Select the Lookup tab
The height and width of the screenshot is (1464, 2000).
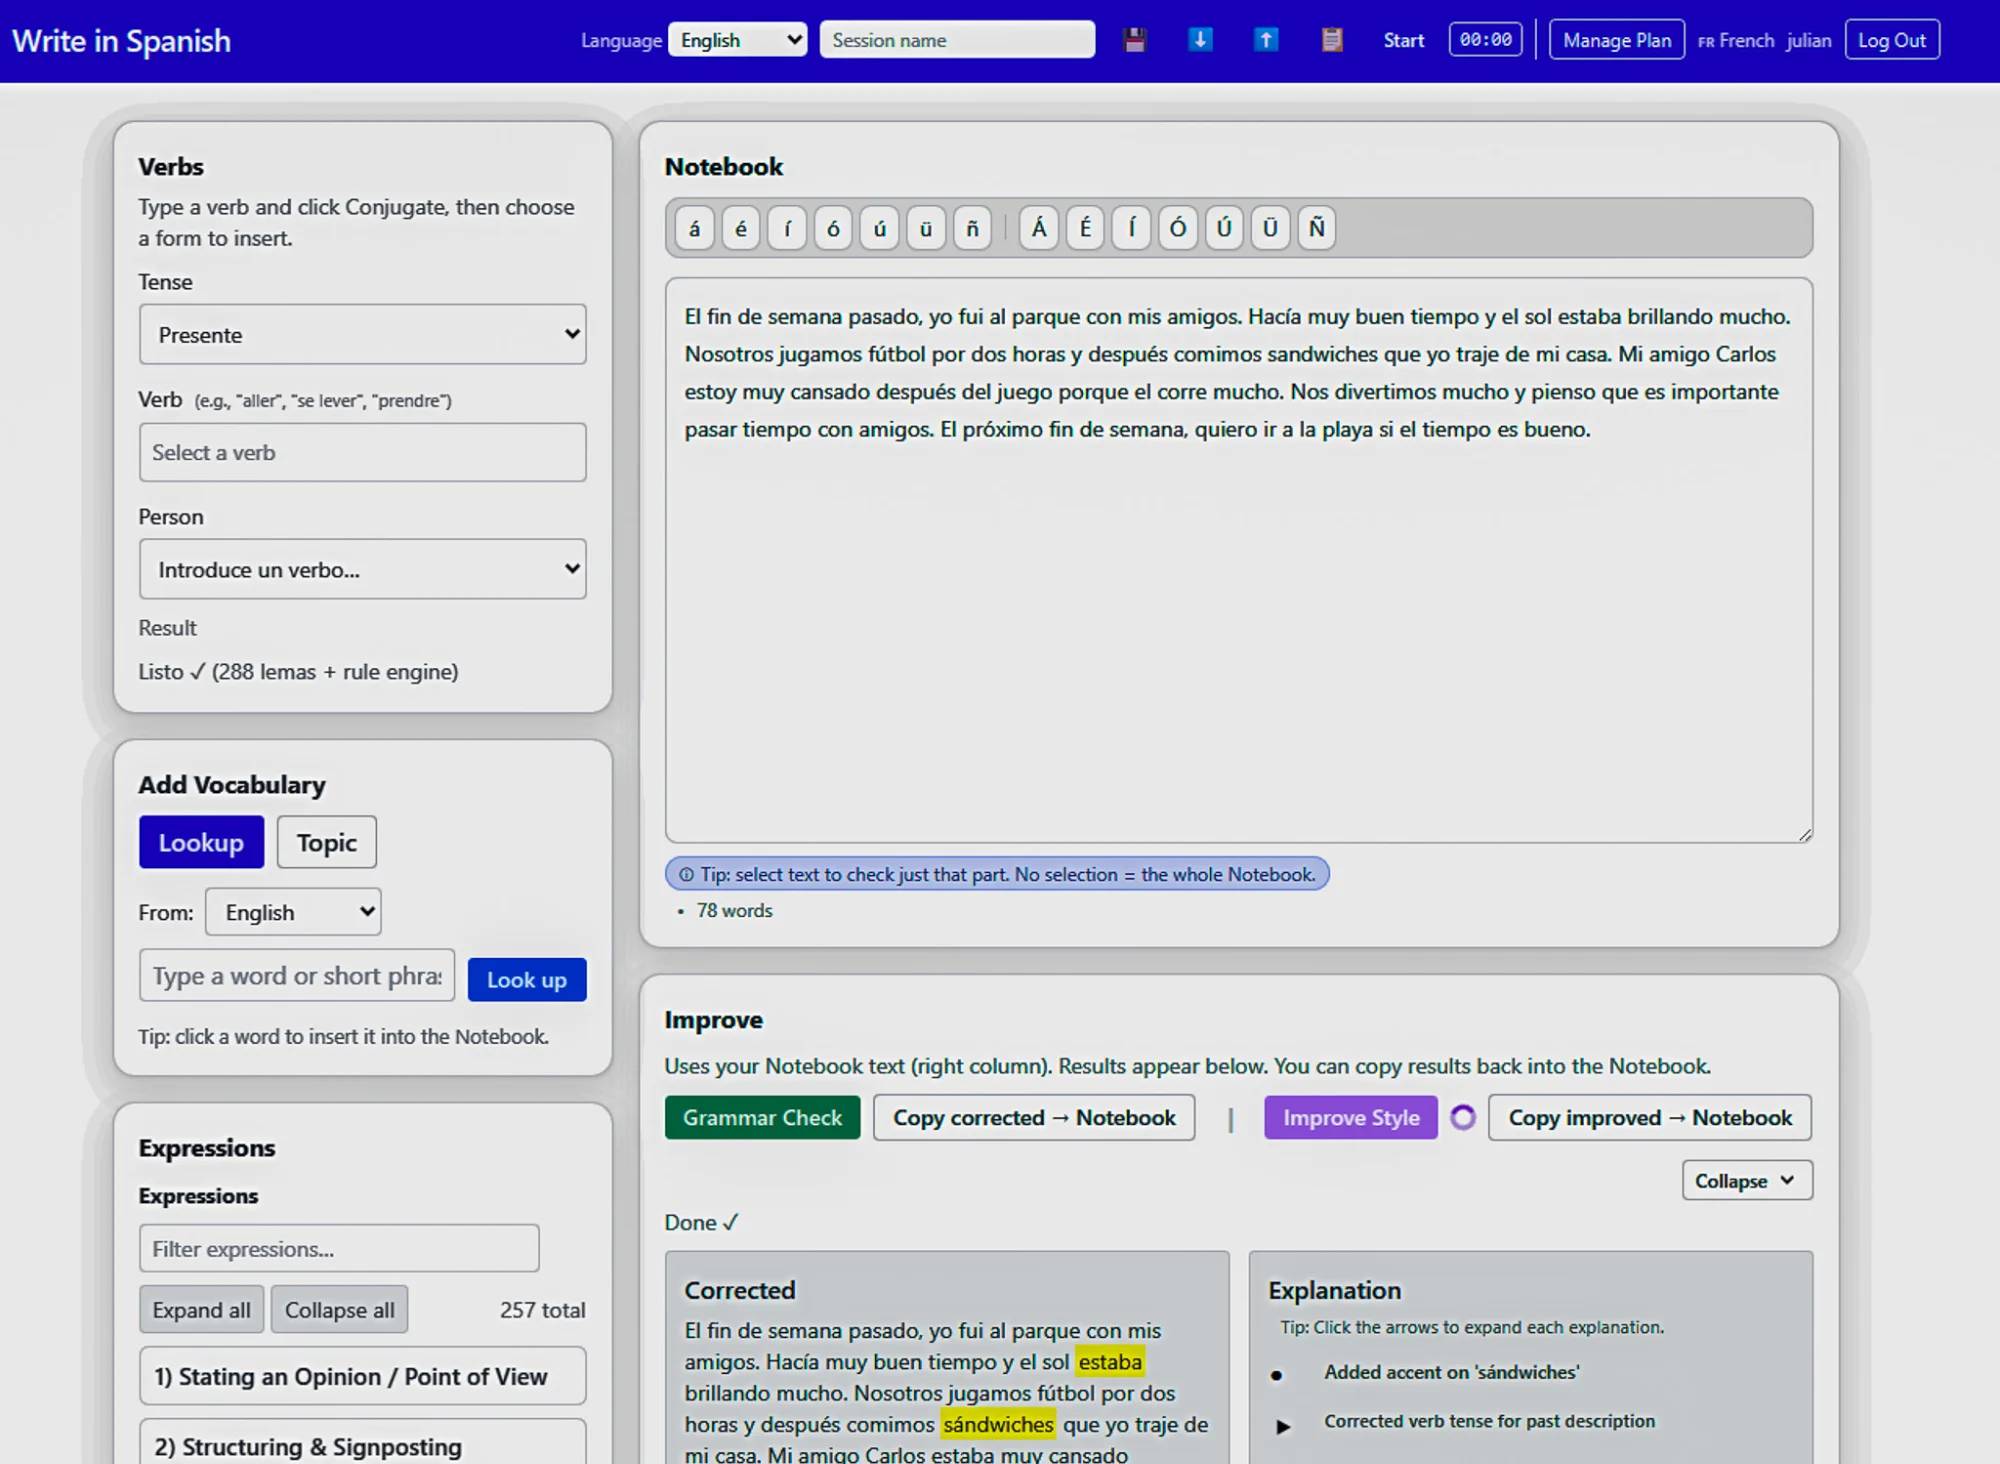(201, 842)
